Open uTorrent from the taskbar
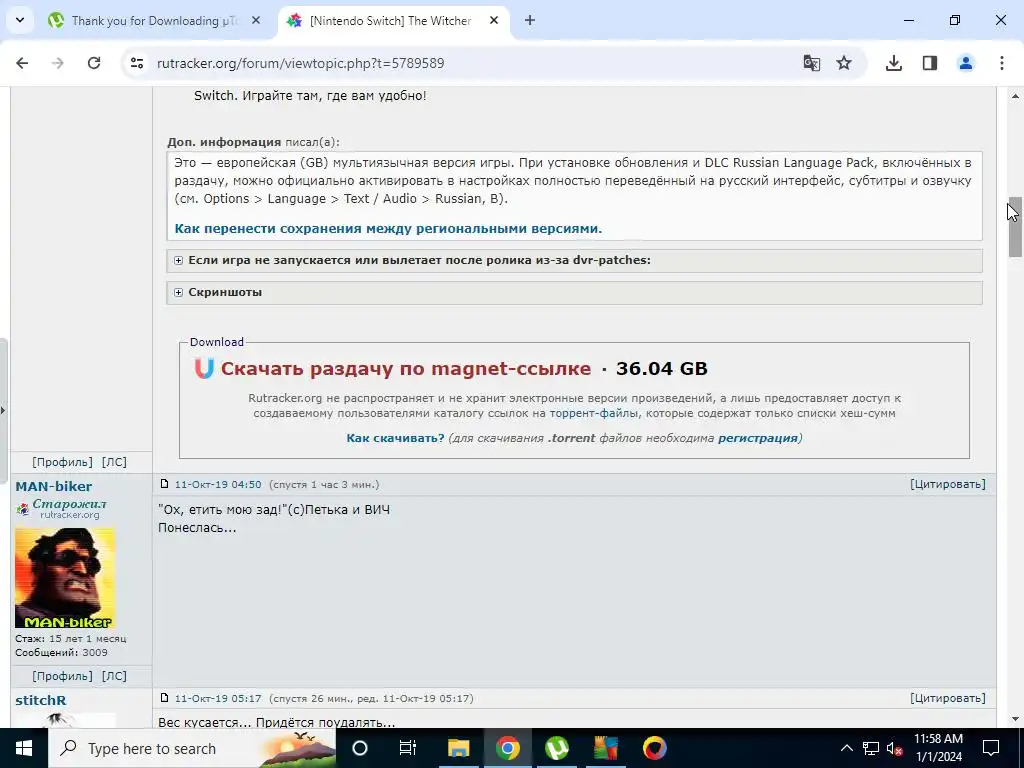 click(x=556, y=748)
